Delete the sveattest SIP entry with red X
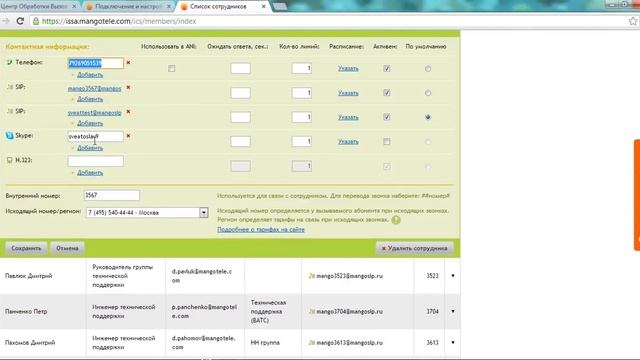Viewport: 640px width, 360px height. tap(128, 111)
